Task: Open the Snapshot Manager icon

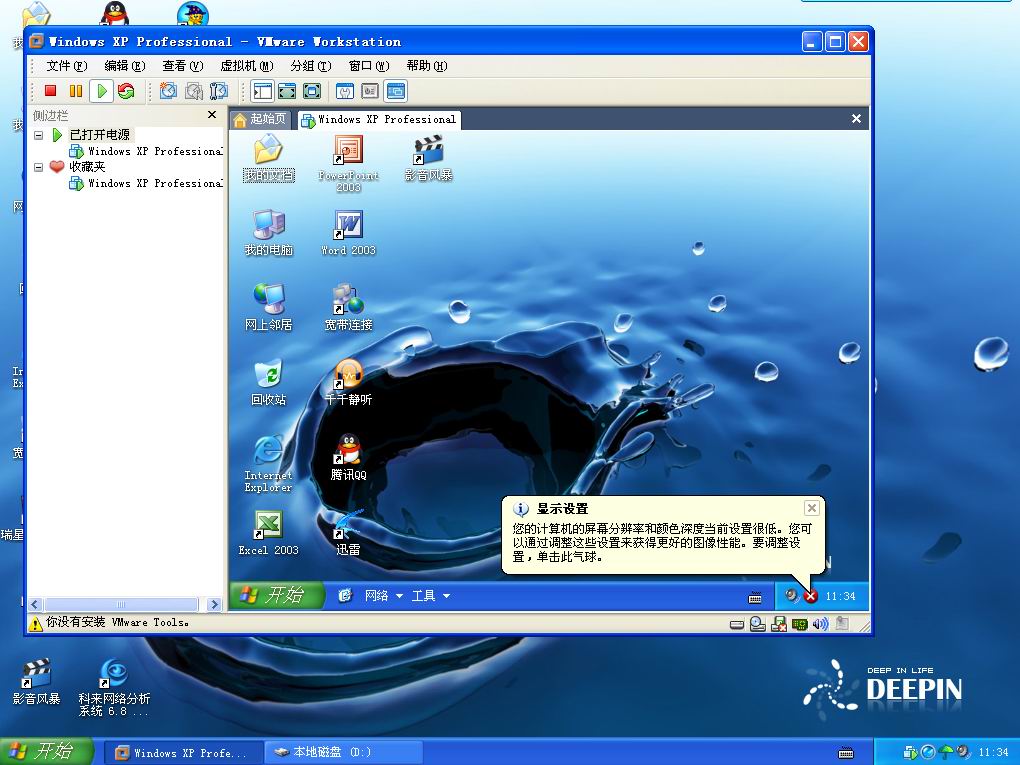Action: click(218, 91)
